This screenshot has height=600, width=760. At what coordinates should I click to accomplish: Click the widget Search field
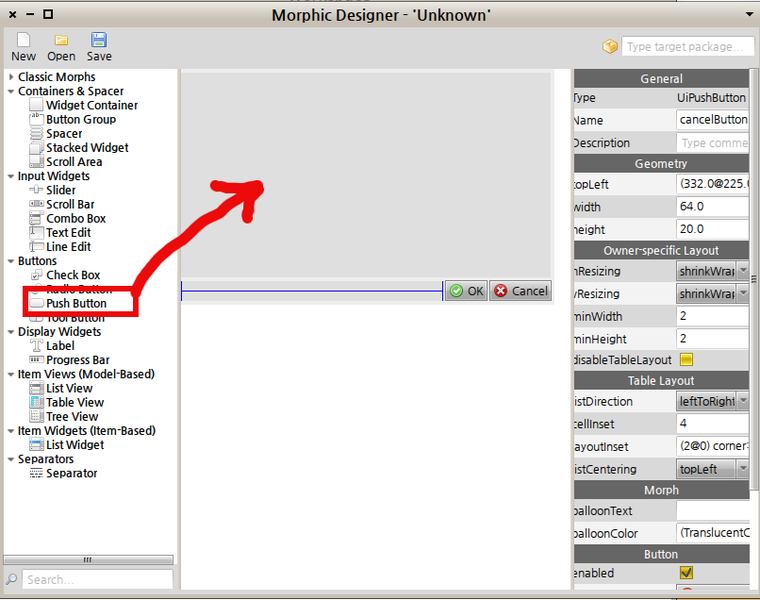(97, 579)
